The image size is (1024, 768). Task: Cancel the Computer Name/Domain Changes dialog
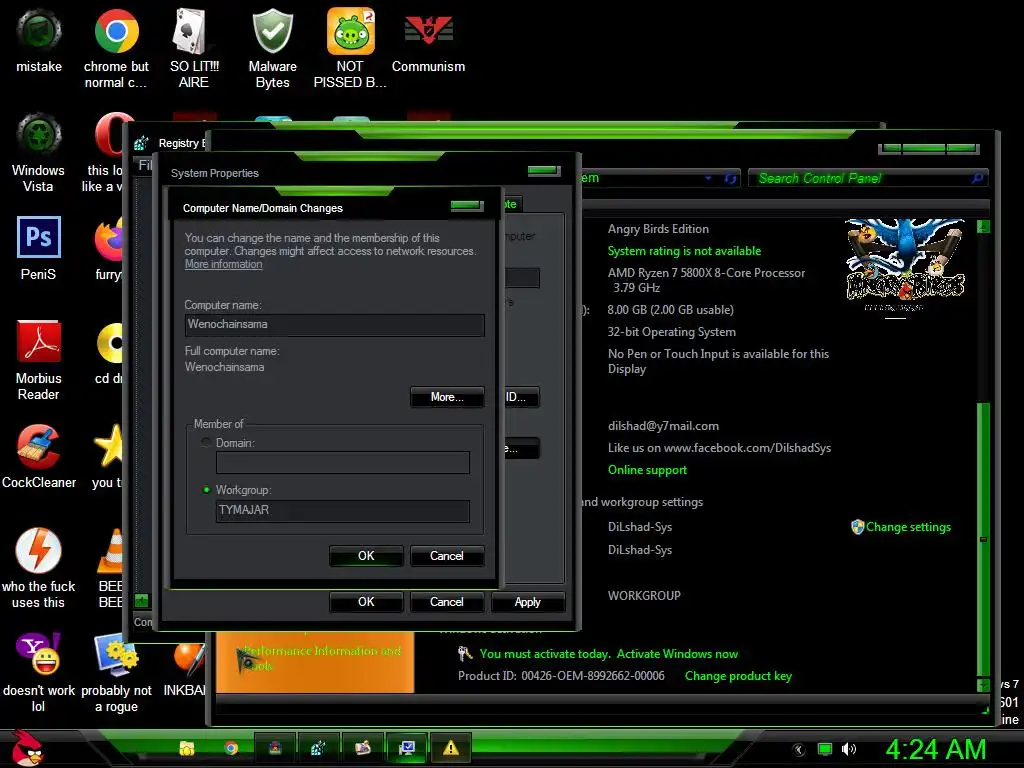[447, 556]
